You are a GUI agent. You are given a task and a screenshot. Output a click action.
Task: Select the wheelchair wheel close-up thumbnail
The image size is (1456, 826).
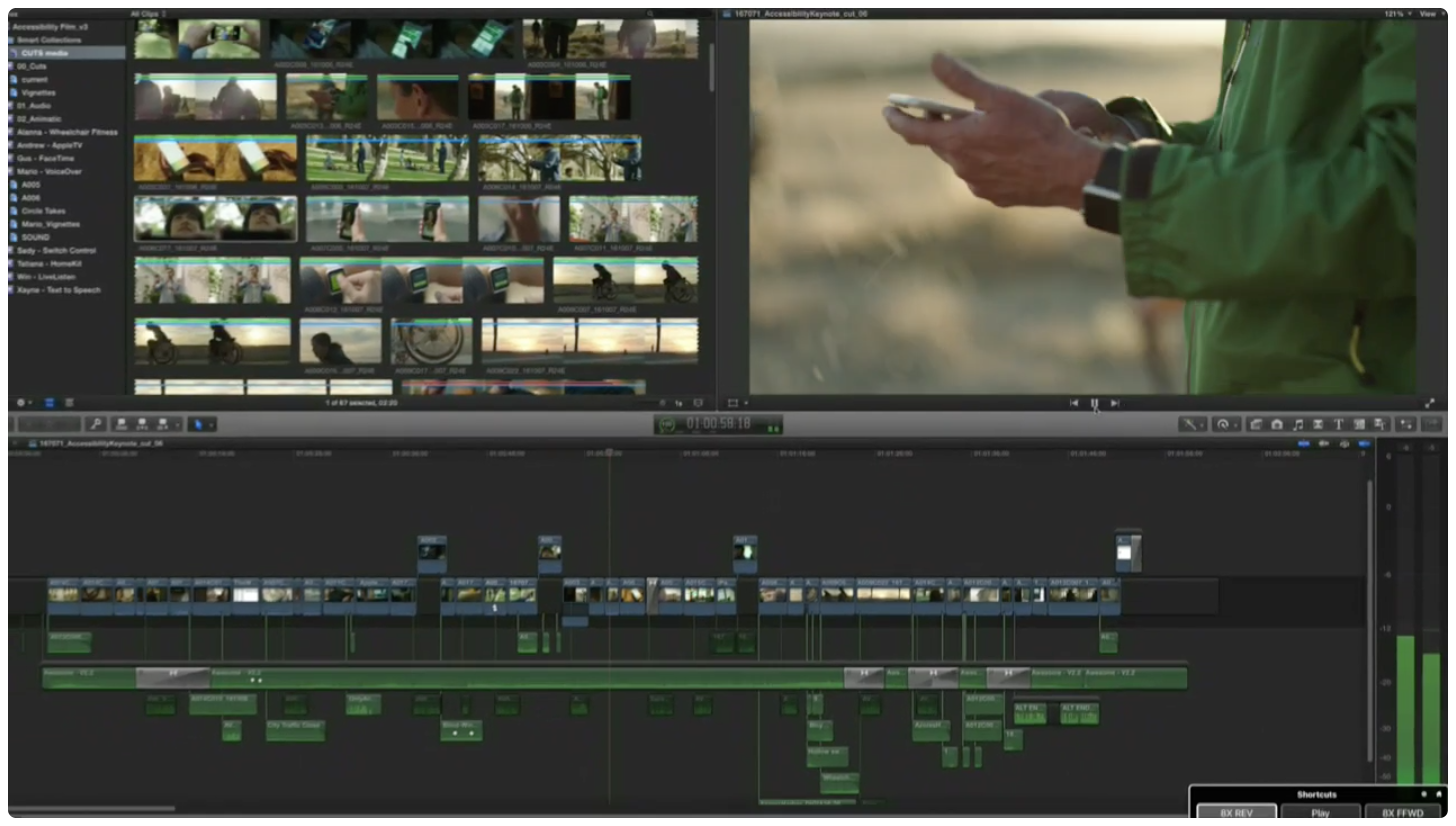431,342
